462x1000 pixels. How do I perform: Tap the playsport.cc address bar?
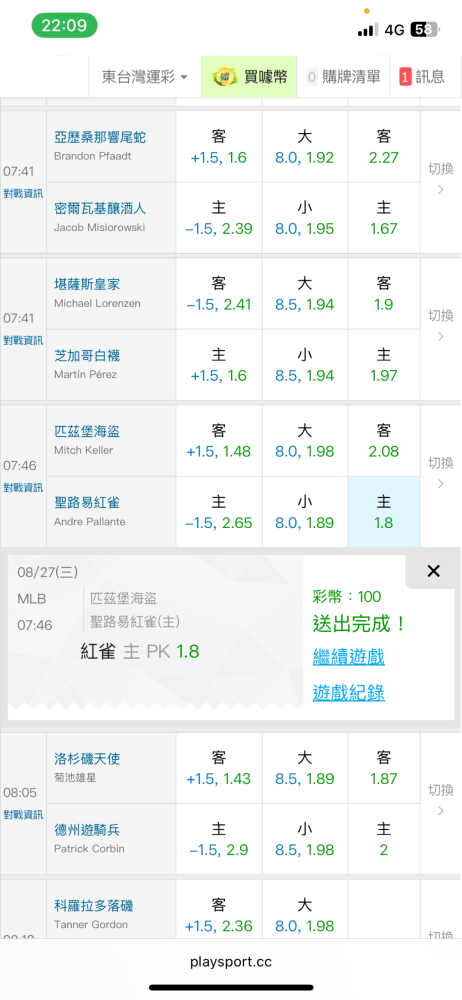click(x=231, y=961)
